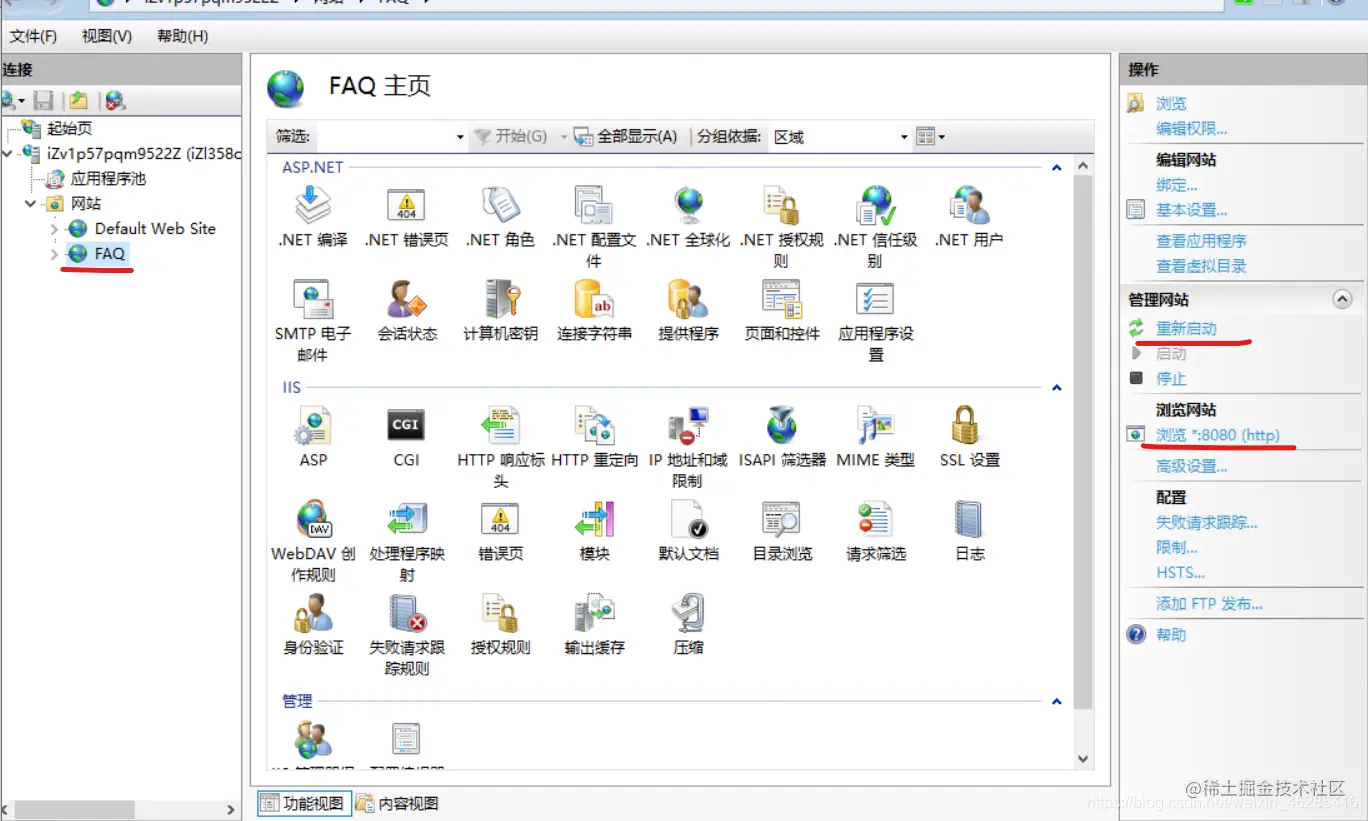Click the 浏览 *:8080 (http) link
Image resolution: width=1368 pixels, height=821 pixels.
(x=1218, y=435)
